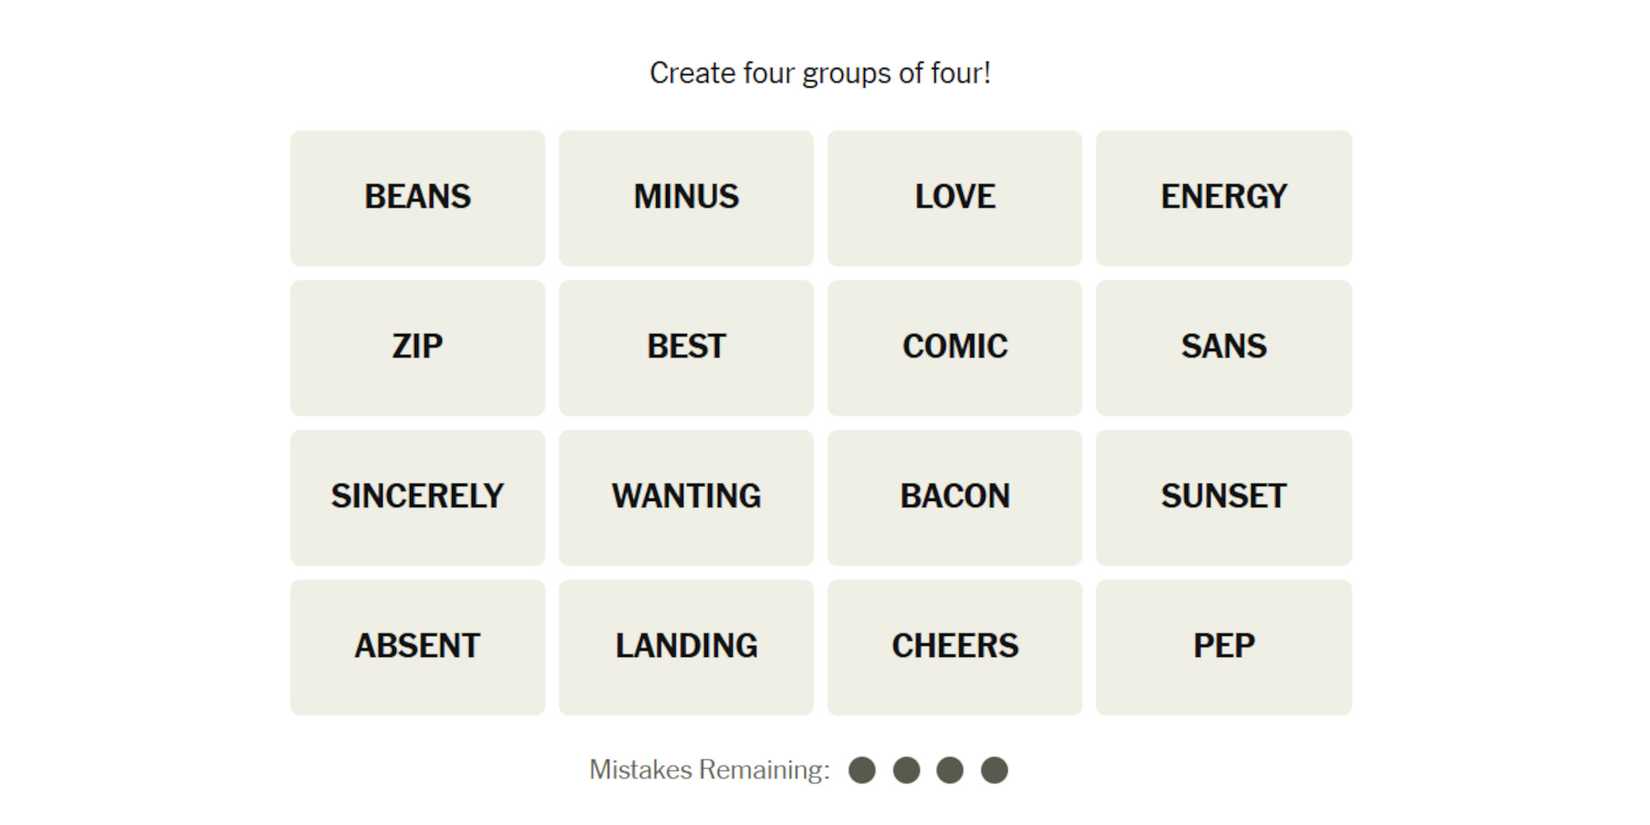Click the LANDING word tile

pos(686,647)
